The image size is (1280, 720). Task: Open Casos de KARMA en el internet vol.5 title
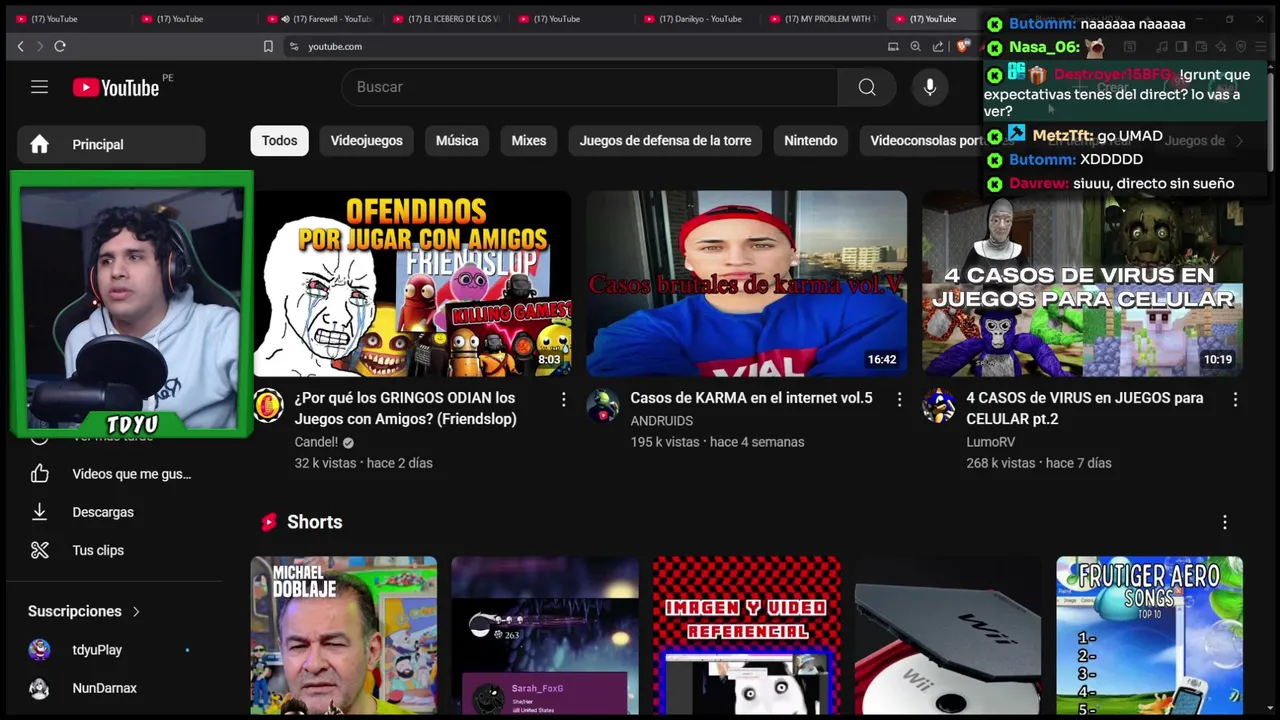coord(751,398)
